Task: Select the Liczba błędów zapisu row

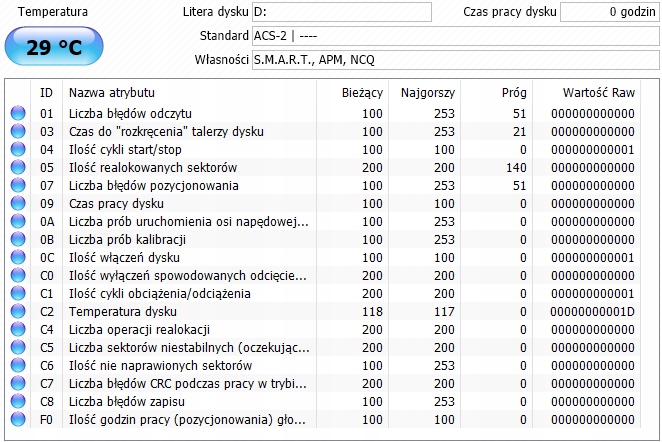Action: (x=190, y=402)
